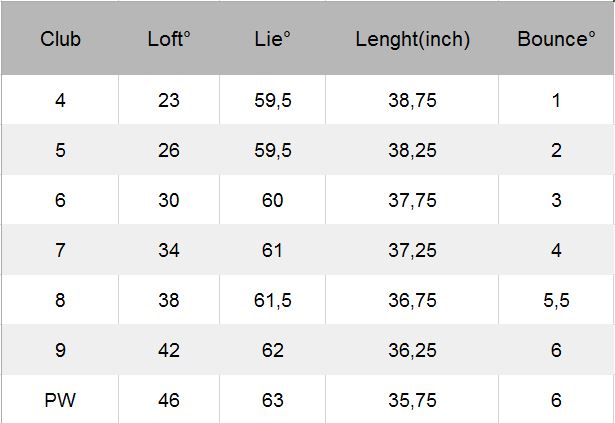Viewport: 615px width, 423px height.
Task: Select the Lenght(inch) column header
Action: 412,40
